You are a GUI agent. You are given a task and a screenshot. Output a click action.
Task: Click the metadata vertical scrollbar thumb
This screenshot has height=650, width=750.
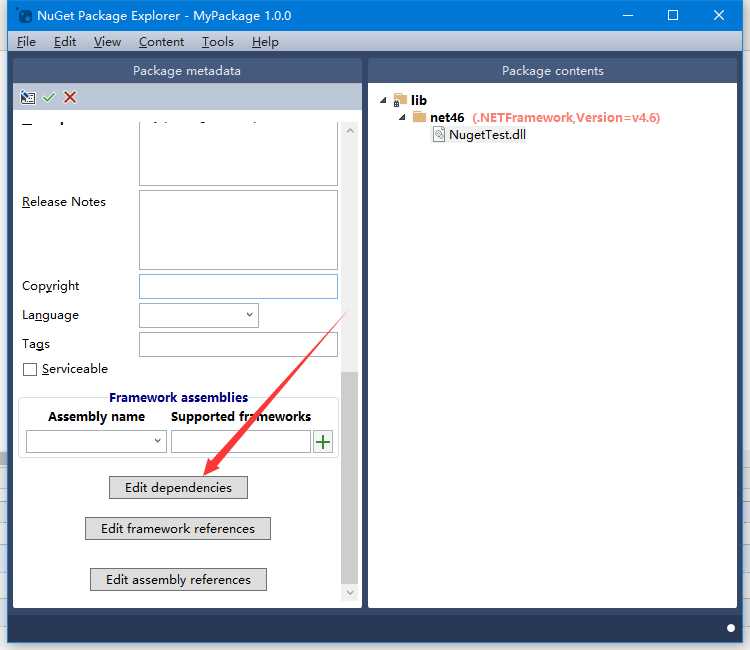click(350, 478)
